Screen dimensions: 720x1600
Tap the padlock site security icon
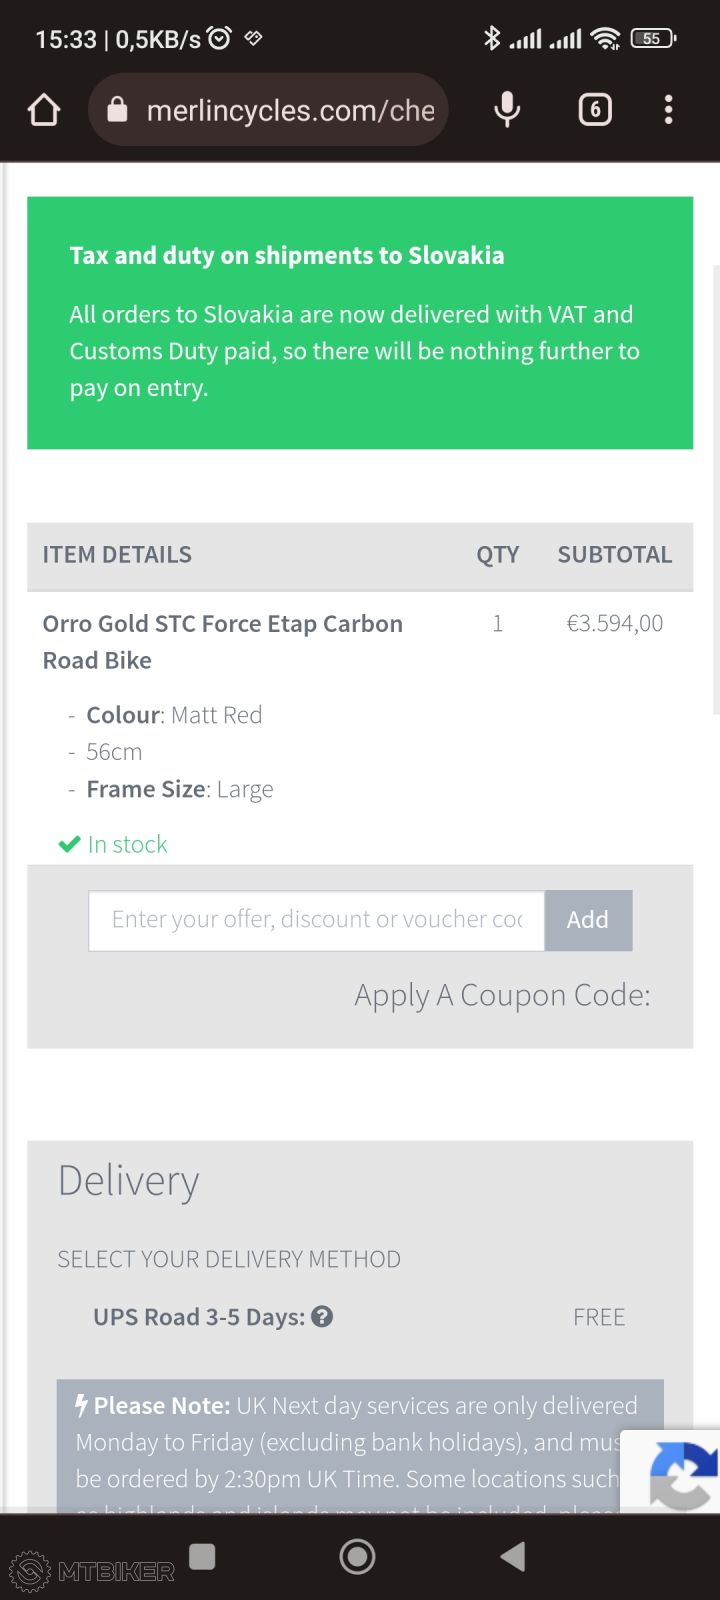point(118,110)
